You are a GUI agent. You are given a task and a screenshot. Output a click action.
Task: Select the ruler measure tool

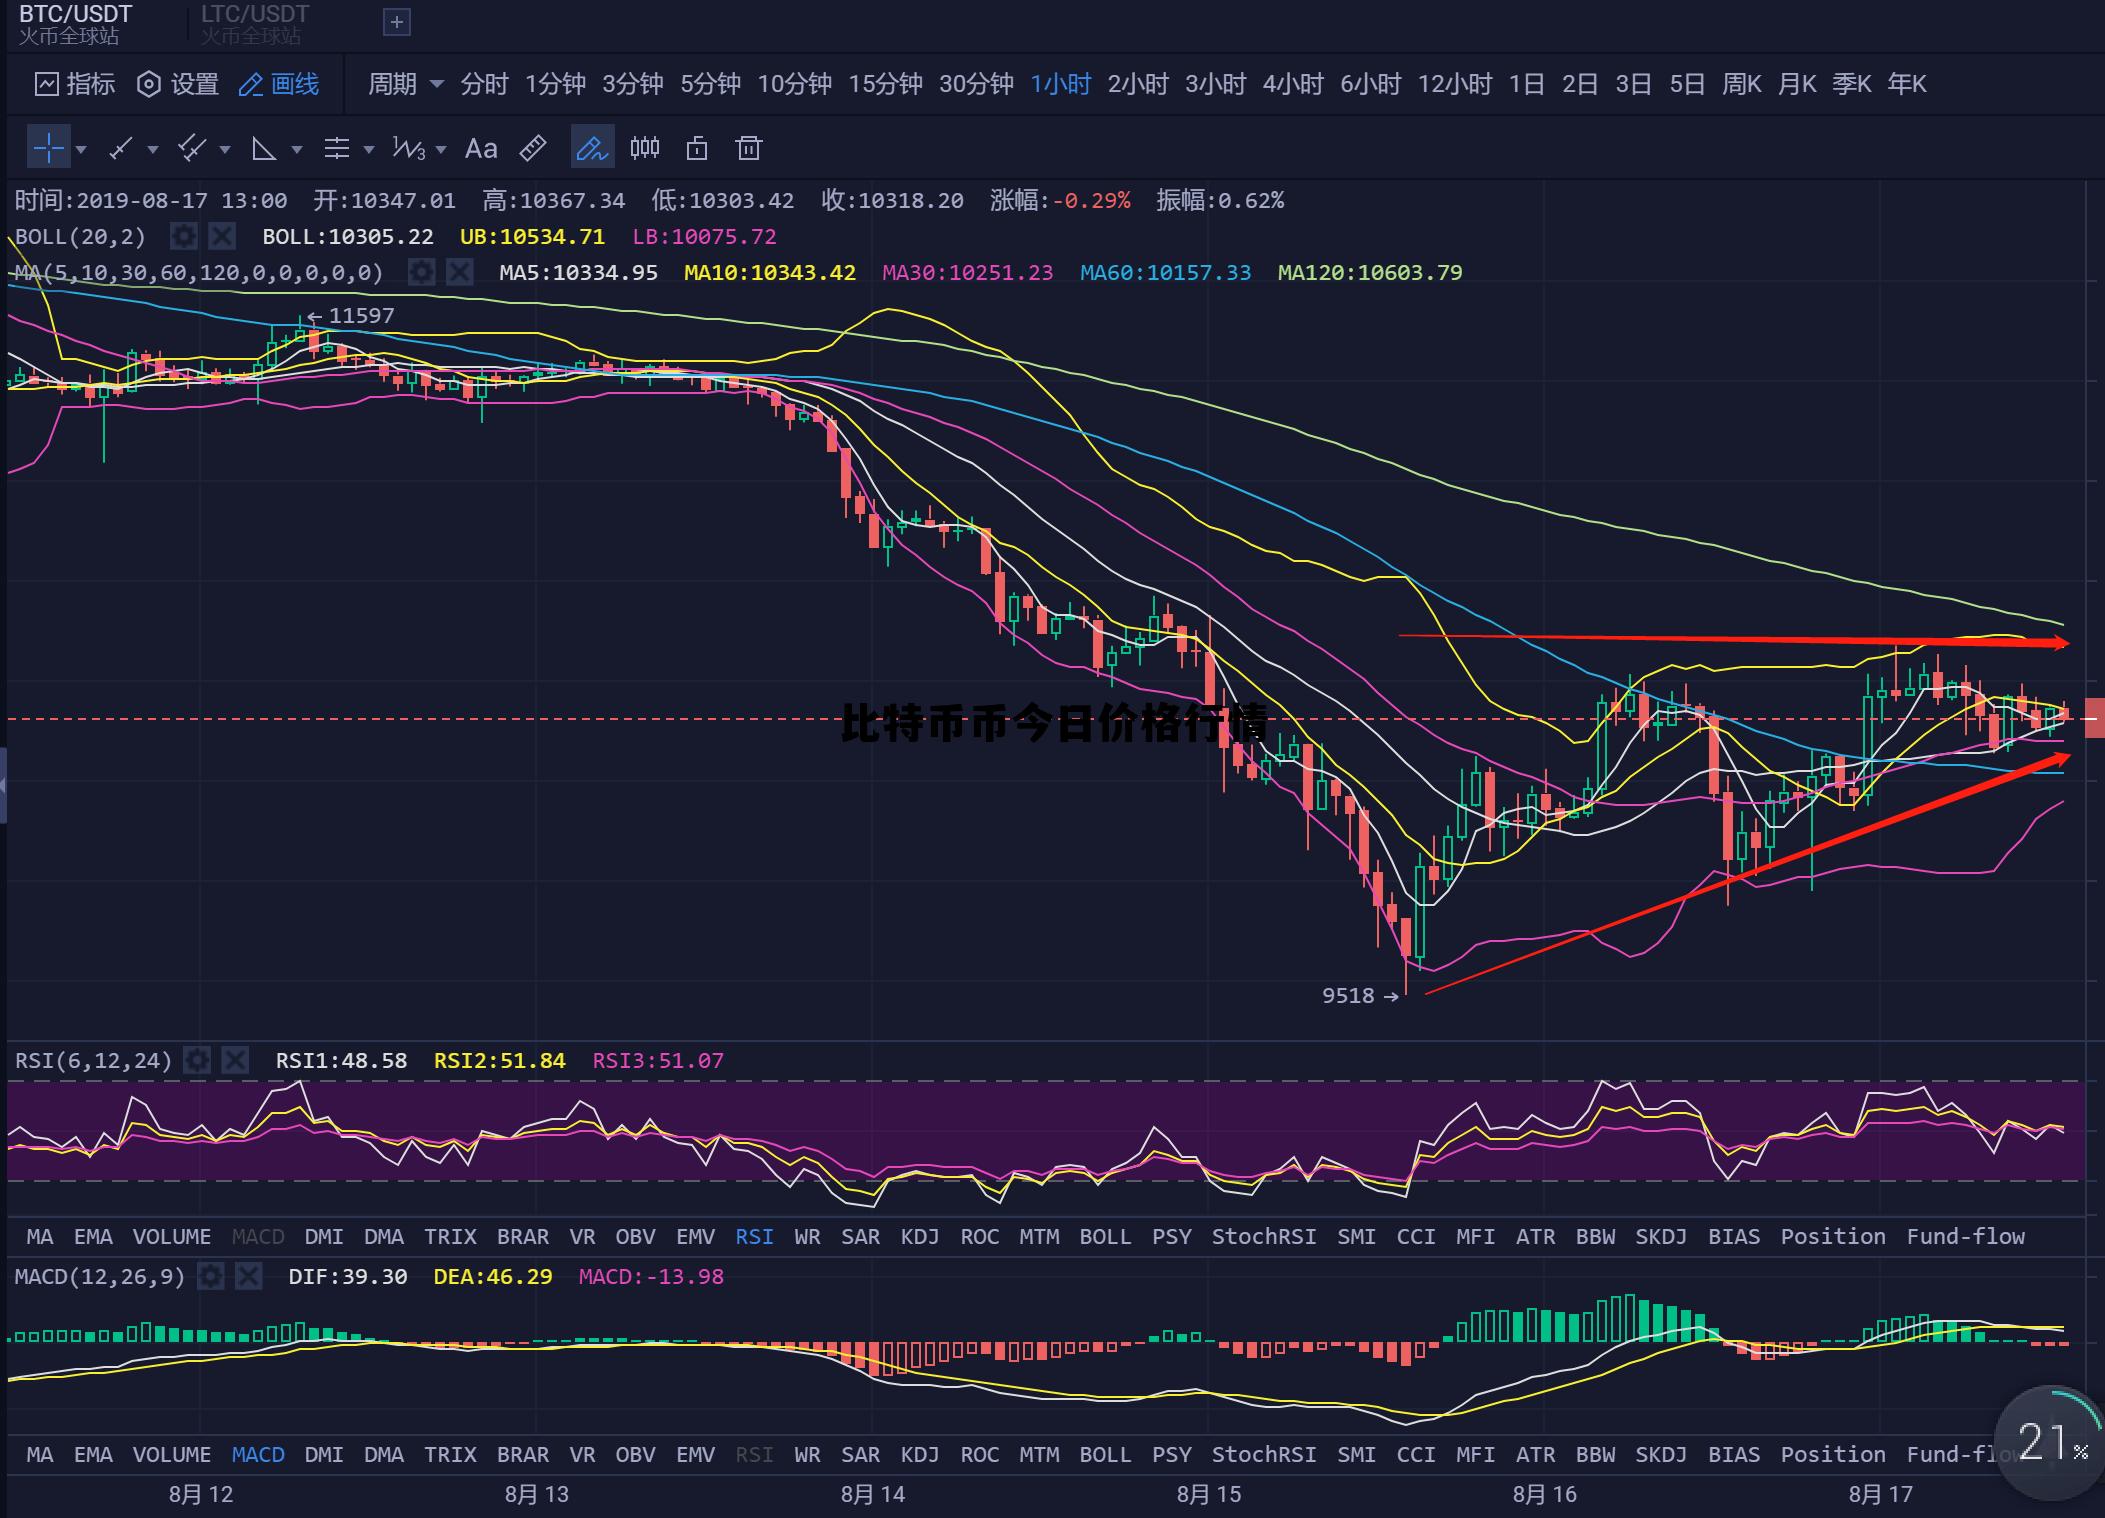click(533, 149)
